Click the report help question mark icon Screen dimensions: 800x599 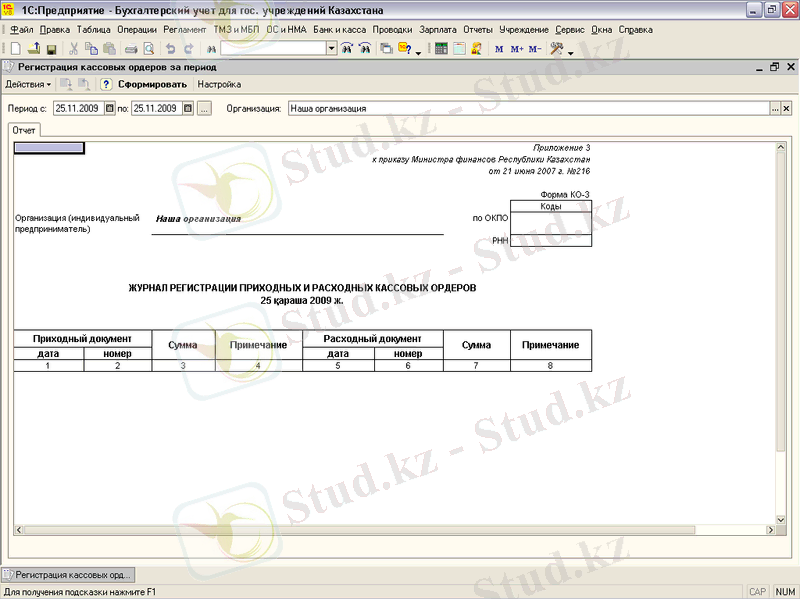[106, 85]
